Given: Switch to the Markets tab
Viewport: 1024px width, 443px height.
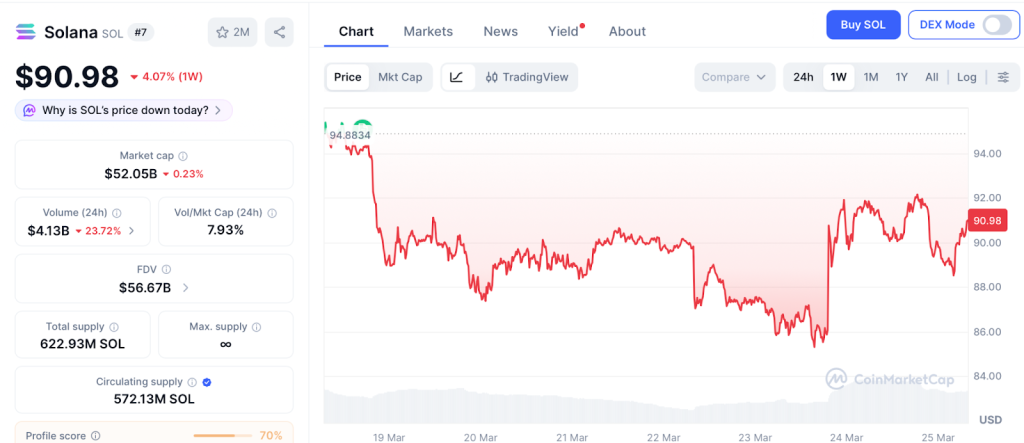Looking at the screenshot, I should pos(428,31).
